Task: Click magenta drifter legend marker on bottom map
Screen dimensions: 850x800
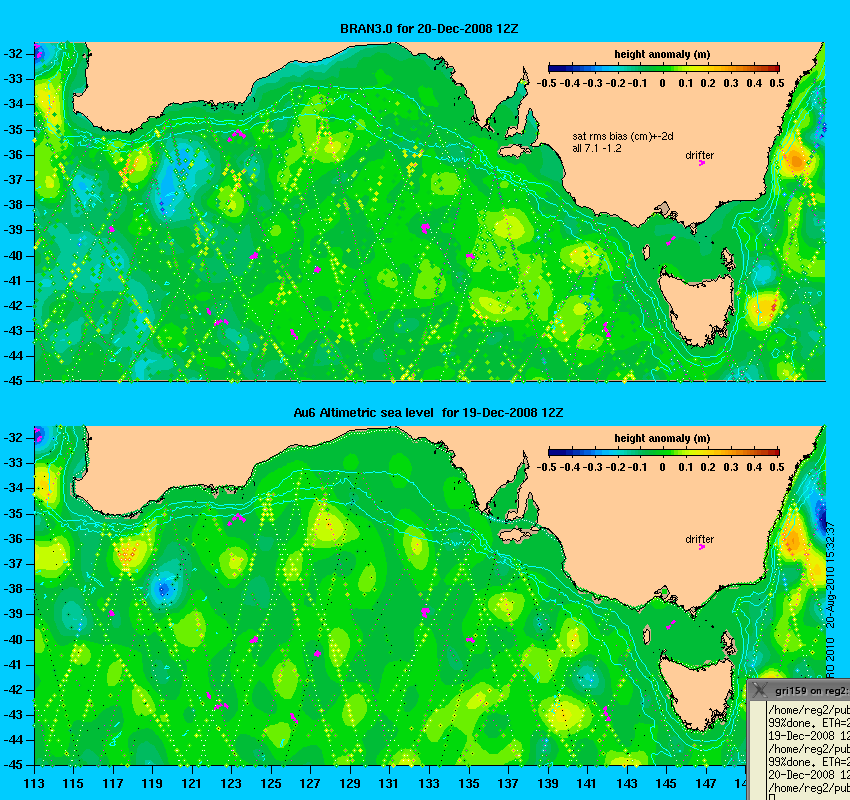Action: 702,547
